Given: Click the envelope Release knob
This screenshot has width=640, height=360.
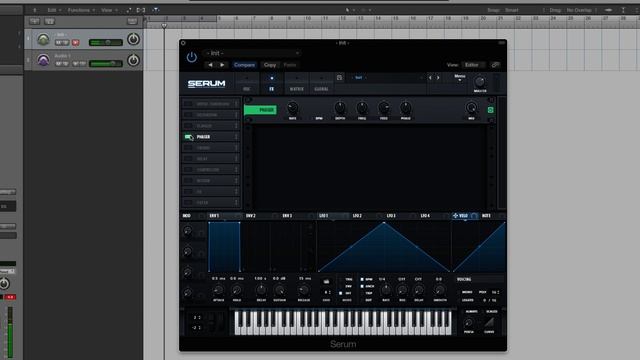Looking at the screenshot, I should pyautogui.click(x=304, y=290).
